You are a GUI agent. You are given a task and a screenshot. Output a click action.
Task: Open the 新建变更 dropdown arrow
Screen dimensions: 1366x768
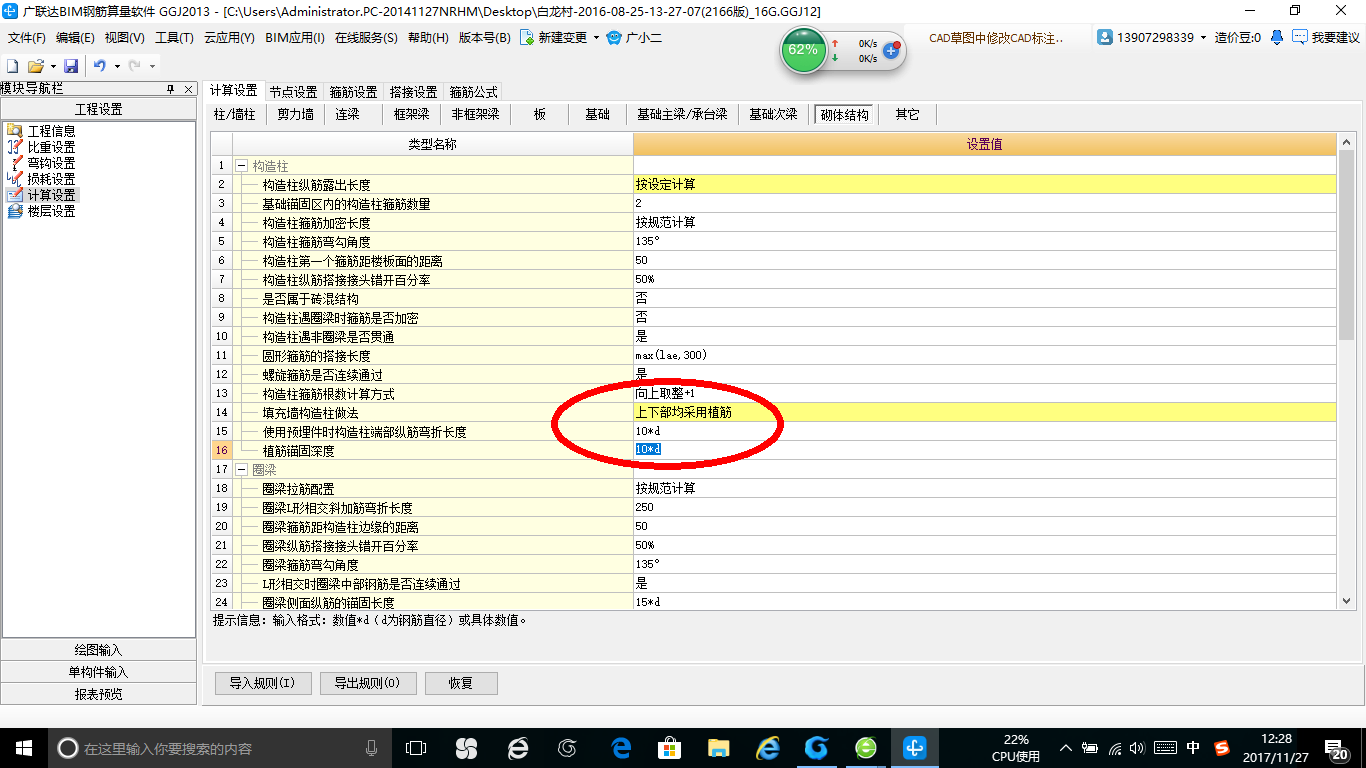[x=596, y=38]
